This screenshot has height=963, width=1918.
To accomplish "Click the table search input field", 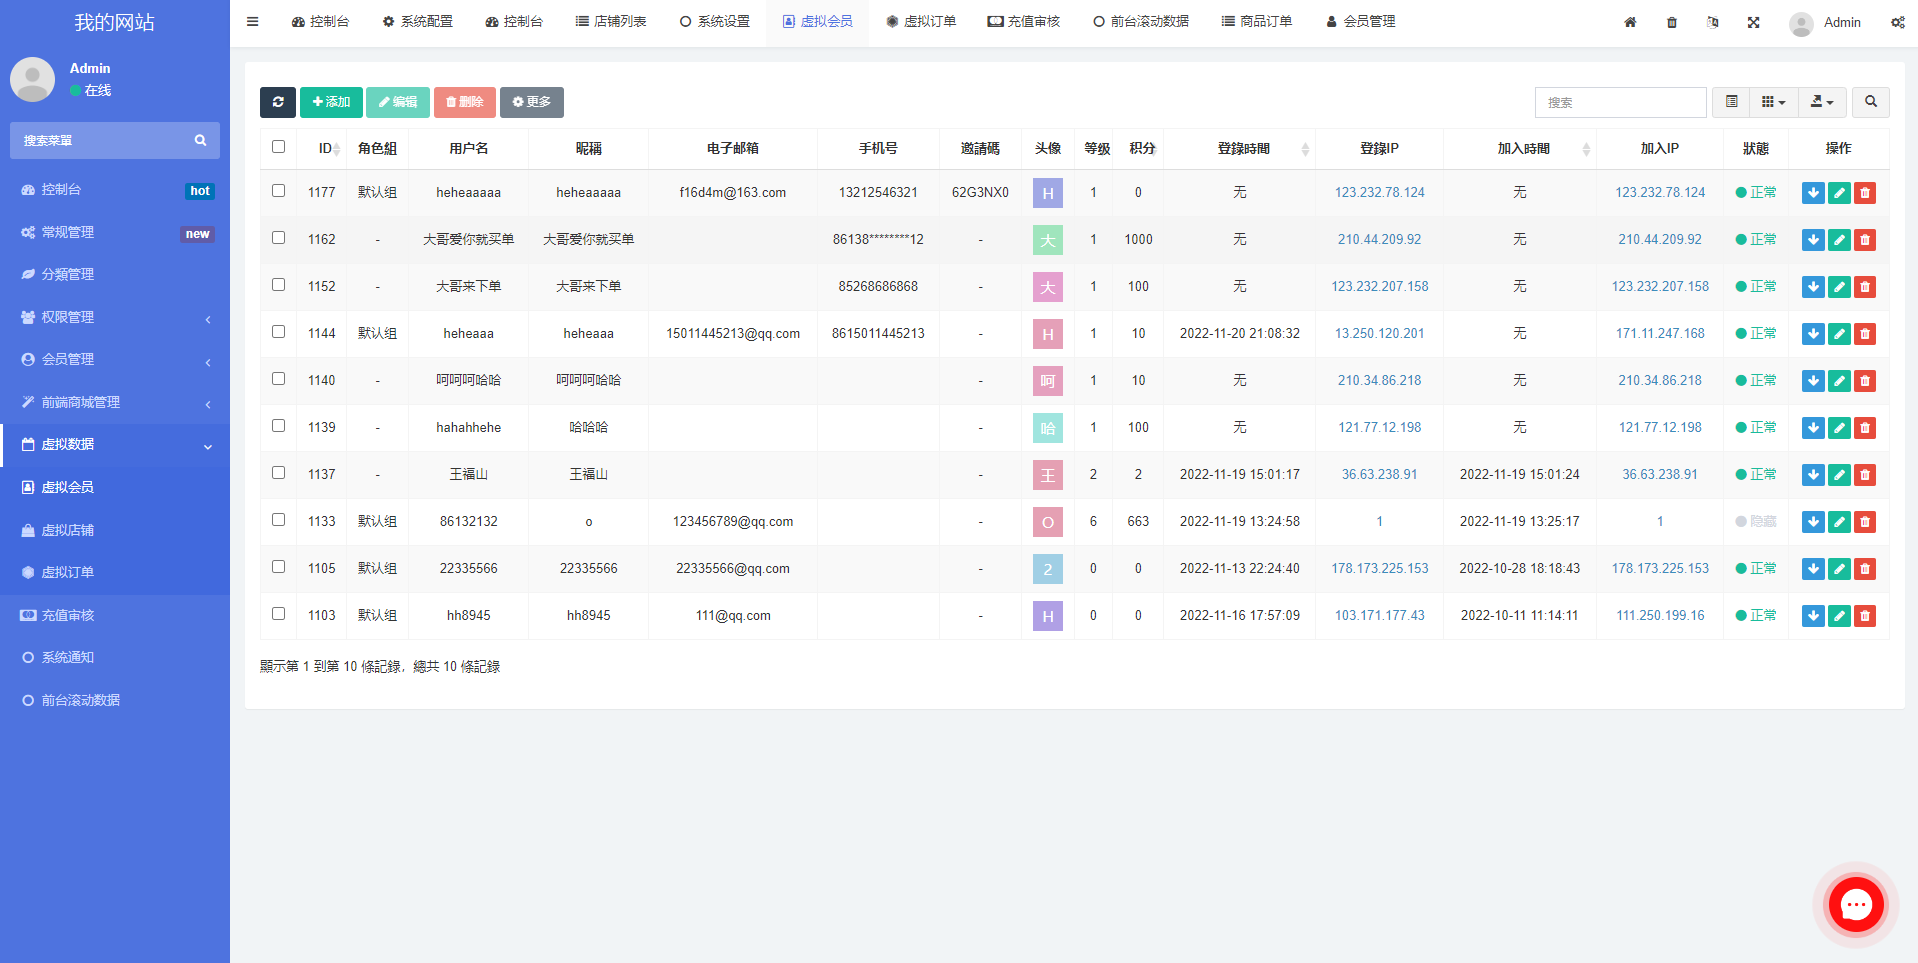I will pyautogui.click(x=1620, y=102).
